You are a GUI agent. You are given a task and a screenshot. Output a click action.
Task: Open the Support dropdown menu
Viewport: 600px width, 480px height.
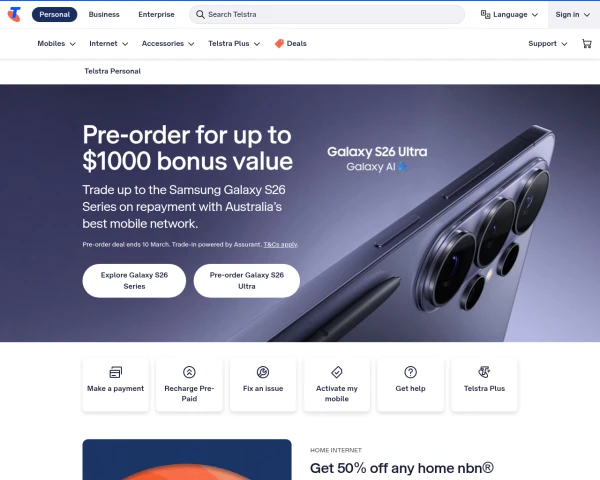(x=548, y=44)
